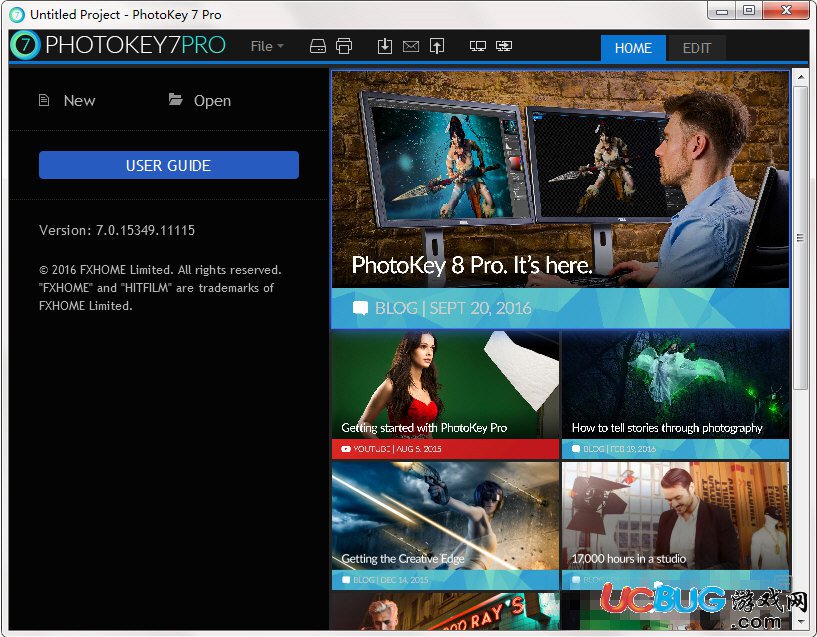Click BLOG | DEC 14, 2015 label

[x=445, y=580]
